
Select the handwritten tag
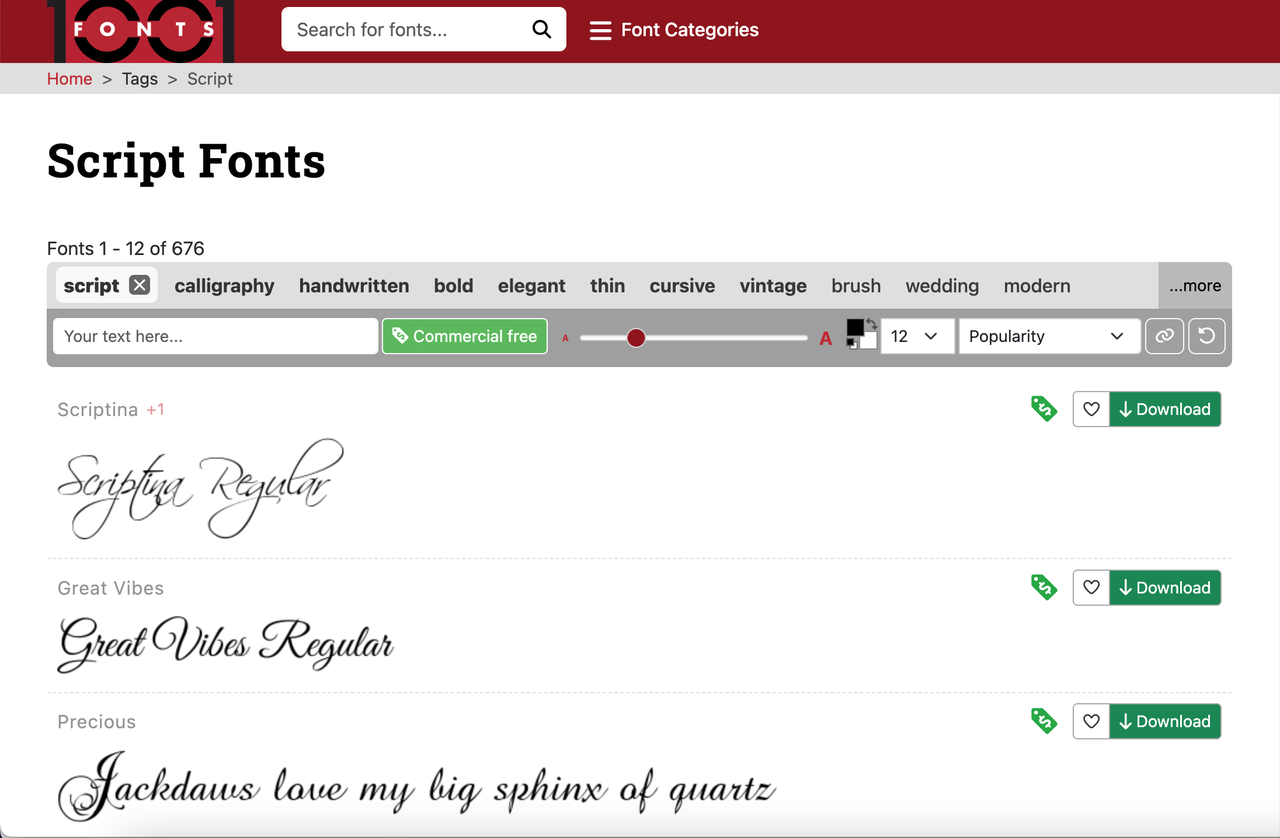[354, 286]
